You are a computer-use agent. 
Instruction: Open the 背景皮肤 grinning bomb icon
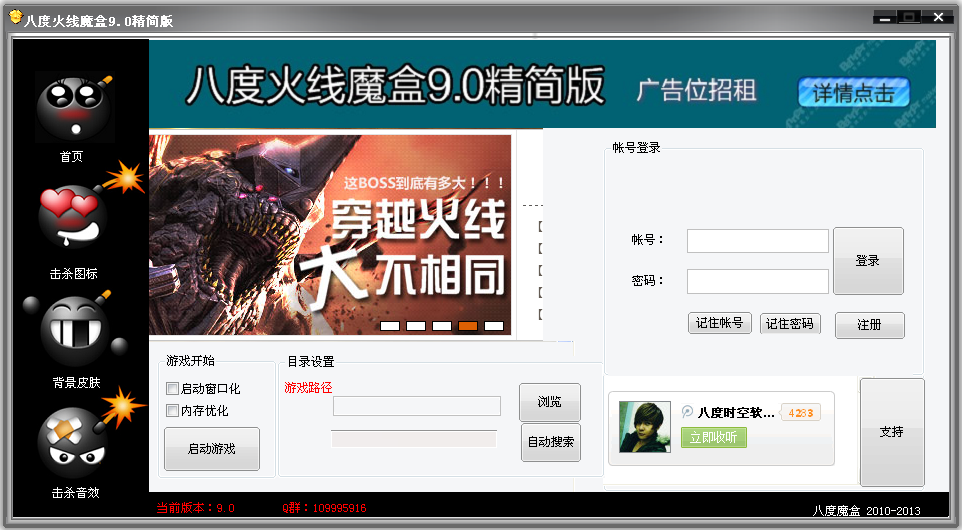(75, 329)
